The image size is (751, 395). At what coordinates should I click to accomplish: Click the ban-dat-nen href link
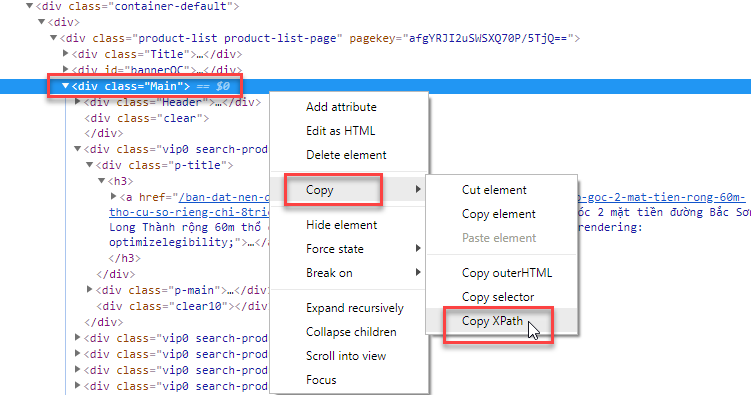[x=224, y=197]
